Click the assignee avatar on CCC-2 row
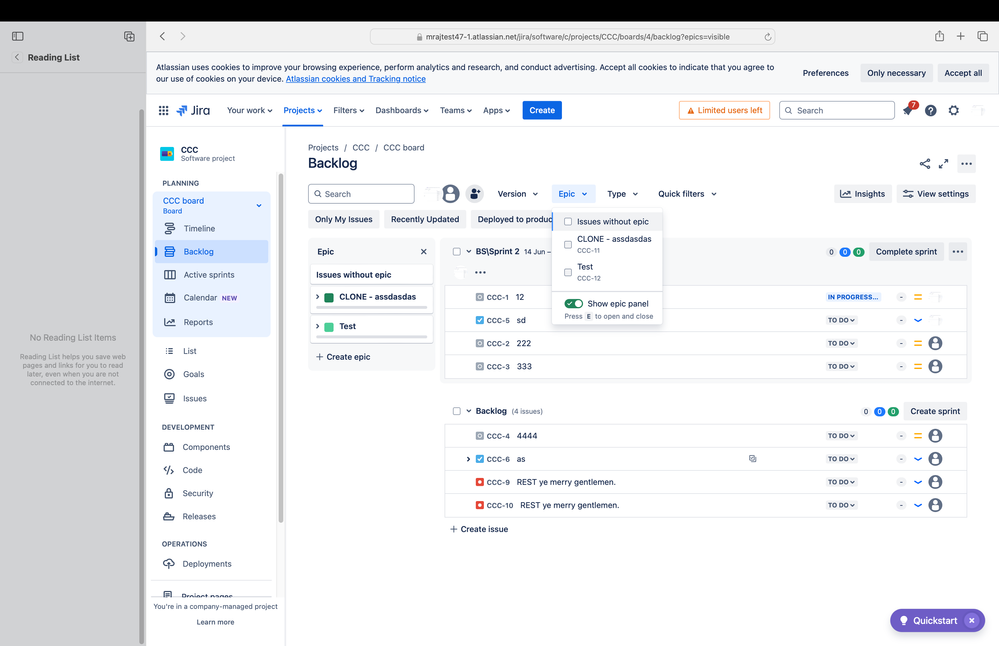 coord(935,343)
